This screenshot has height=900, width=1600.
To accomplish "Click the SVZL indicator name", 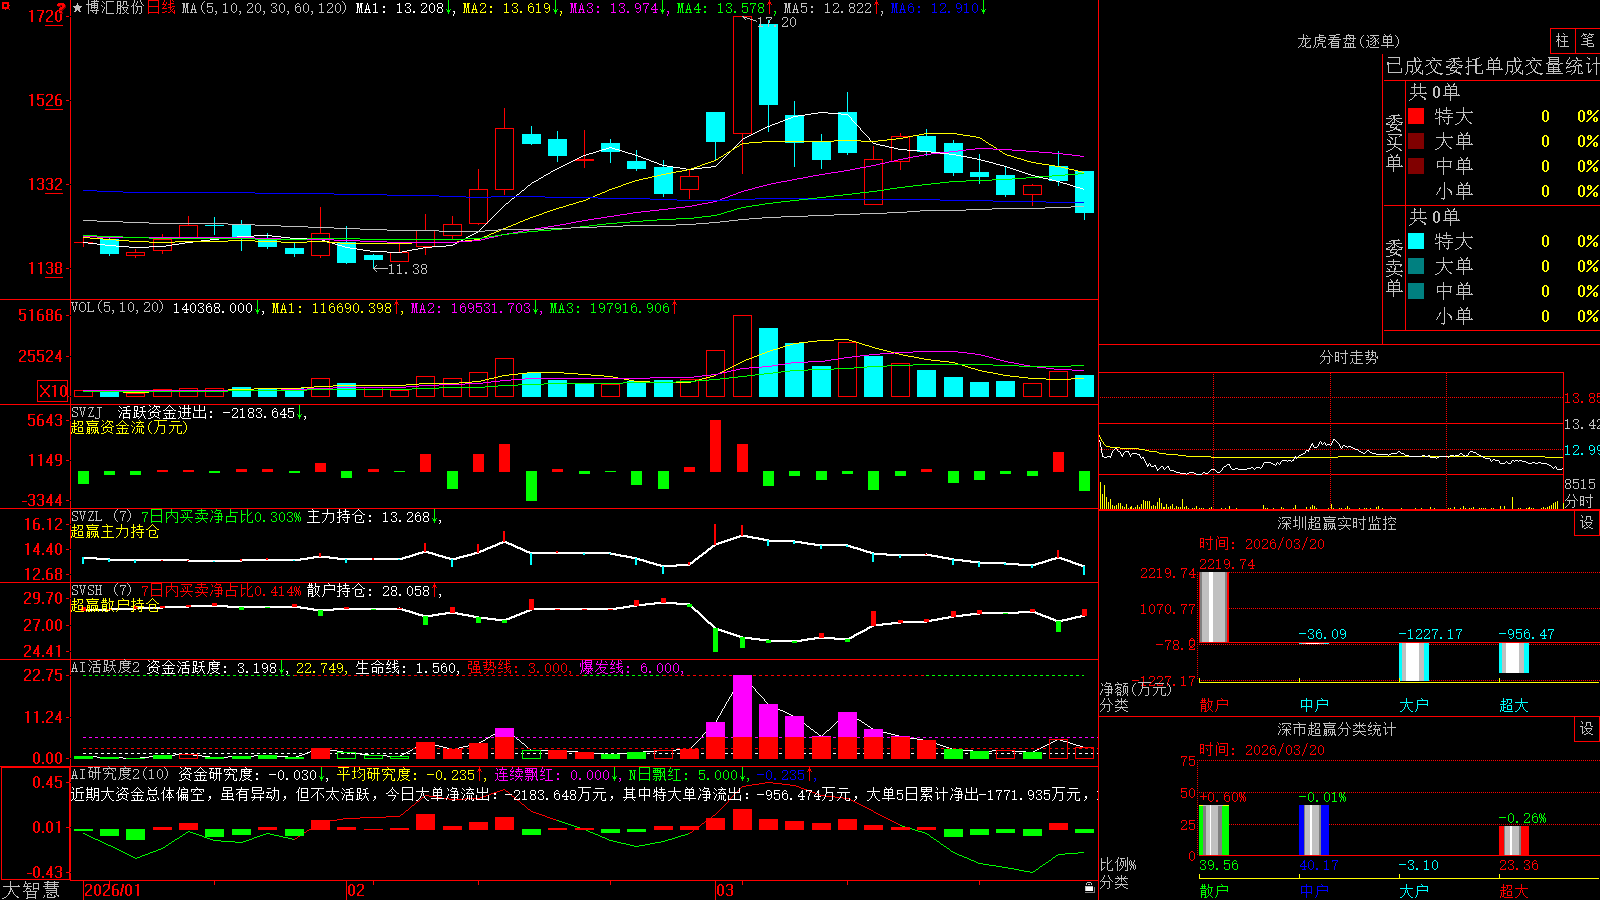I will coord(87,517).
